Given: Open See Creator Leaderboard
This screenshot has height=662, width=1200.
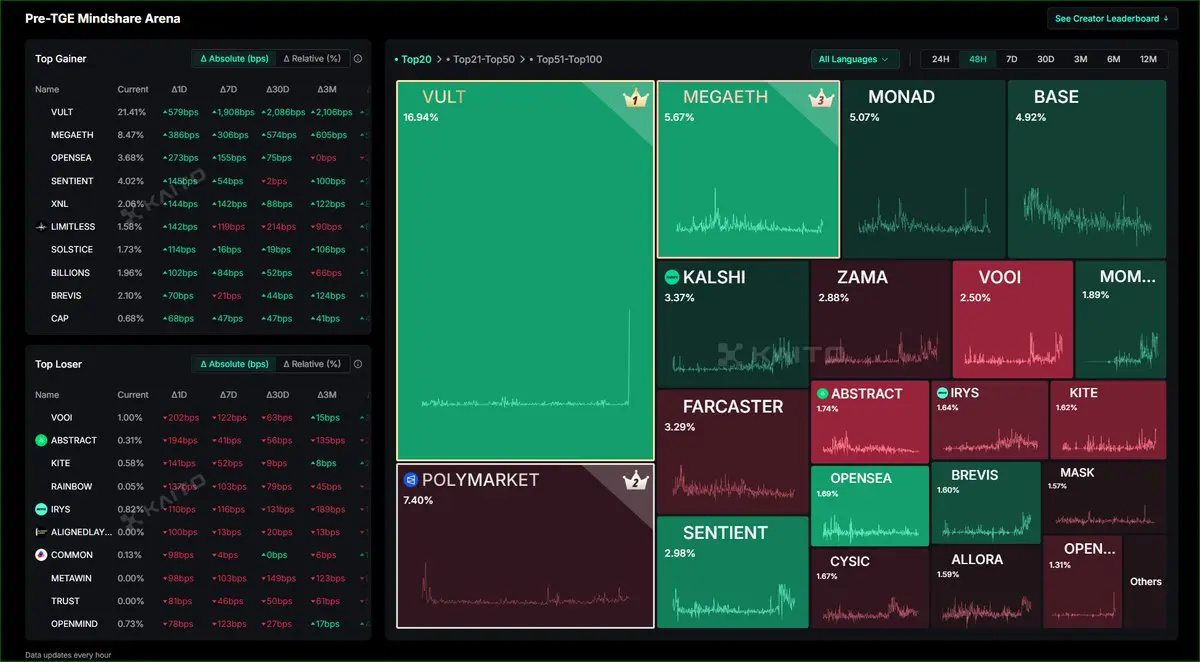Looking at the screenshot, I should point(1111,19).
